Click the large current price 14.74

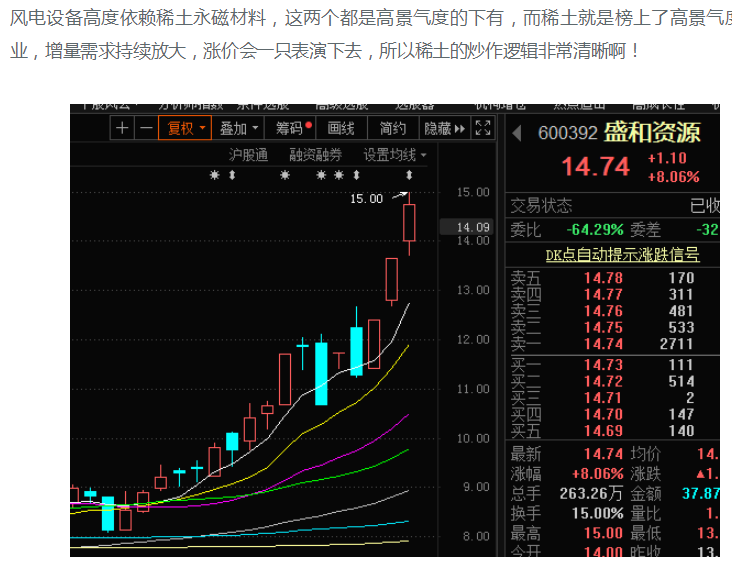[596, 167]
